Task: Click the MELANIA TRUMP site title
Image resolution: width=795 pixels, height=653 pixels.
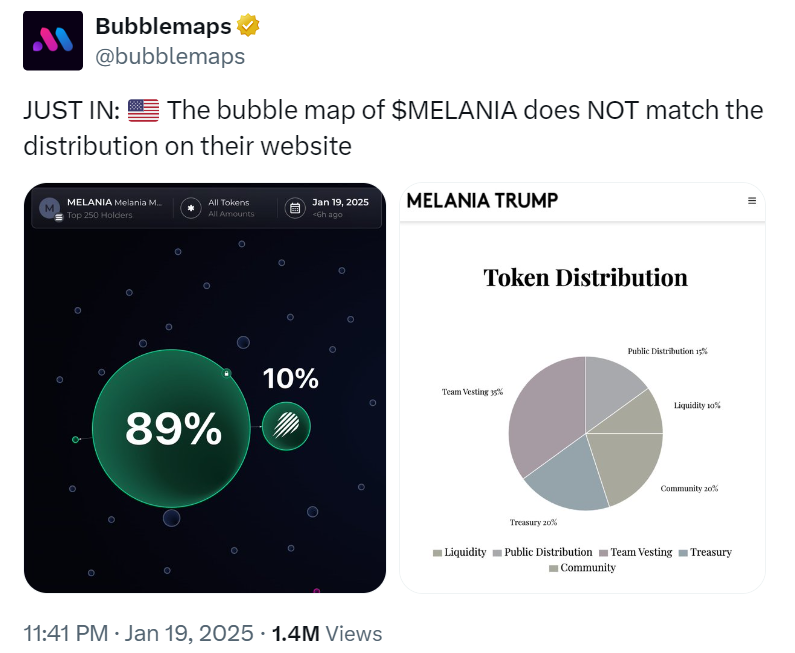Action: pyautogui.click(x=482, y=201)
